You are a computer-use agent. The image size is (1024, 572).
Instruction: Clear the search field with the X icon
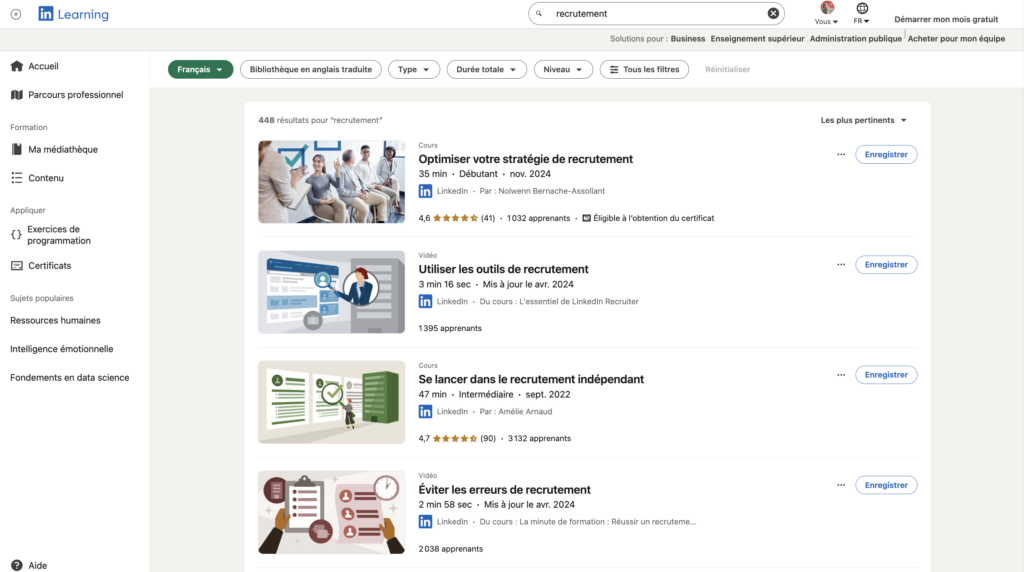pyautogui.click(x=773, y=13)
